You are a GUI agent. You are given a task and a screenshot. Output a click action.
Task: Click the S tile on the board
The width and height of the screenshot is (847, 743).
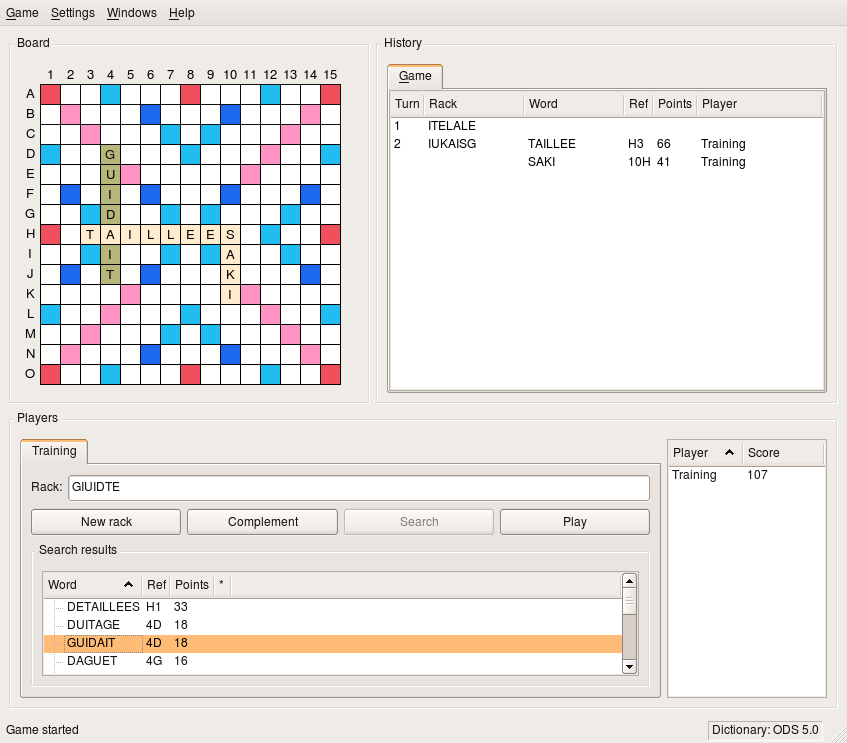pos(230,234)
